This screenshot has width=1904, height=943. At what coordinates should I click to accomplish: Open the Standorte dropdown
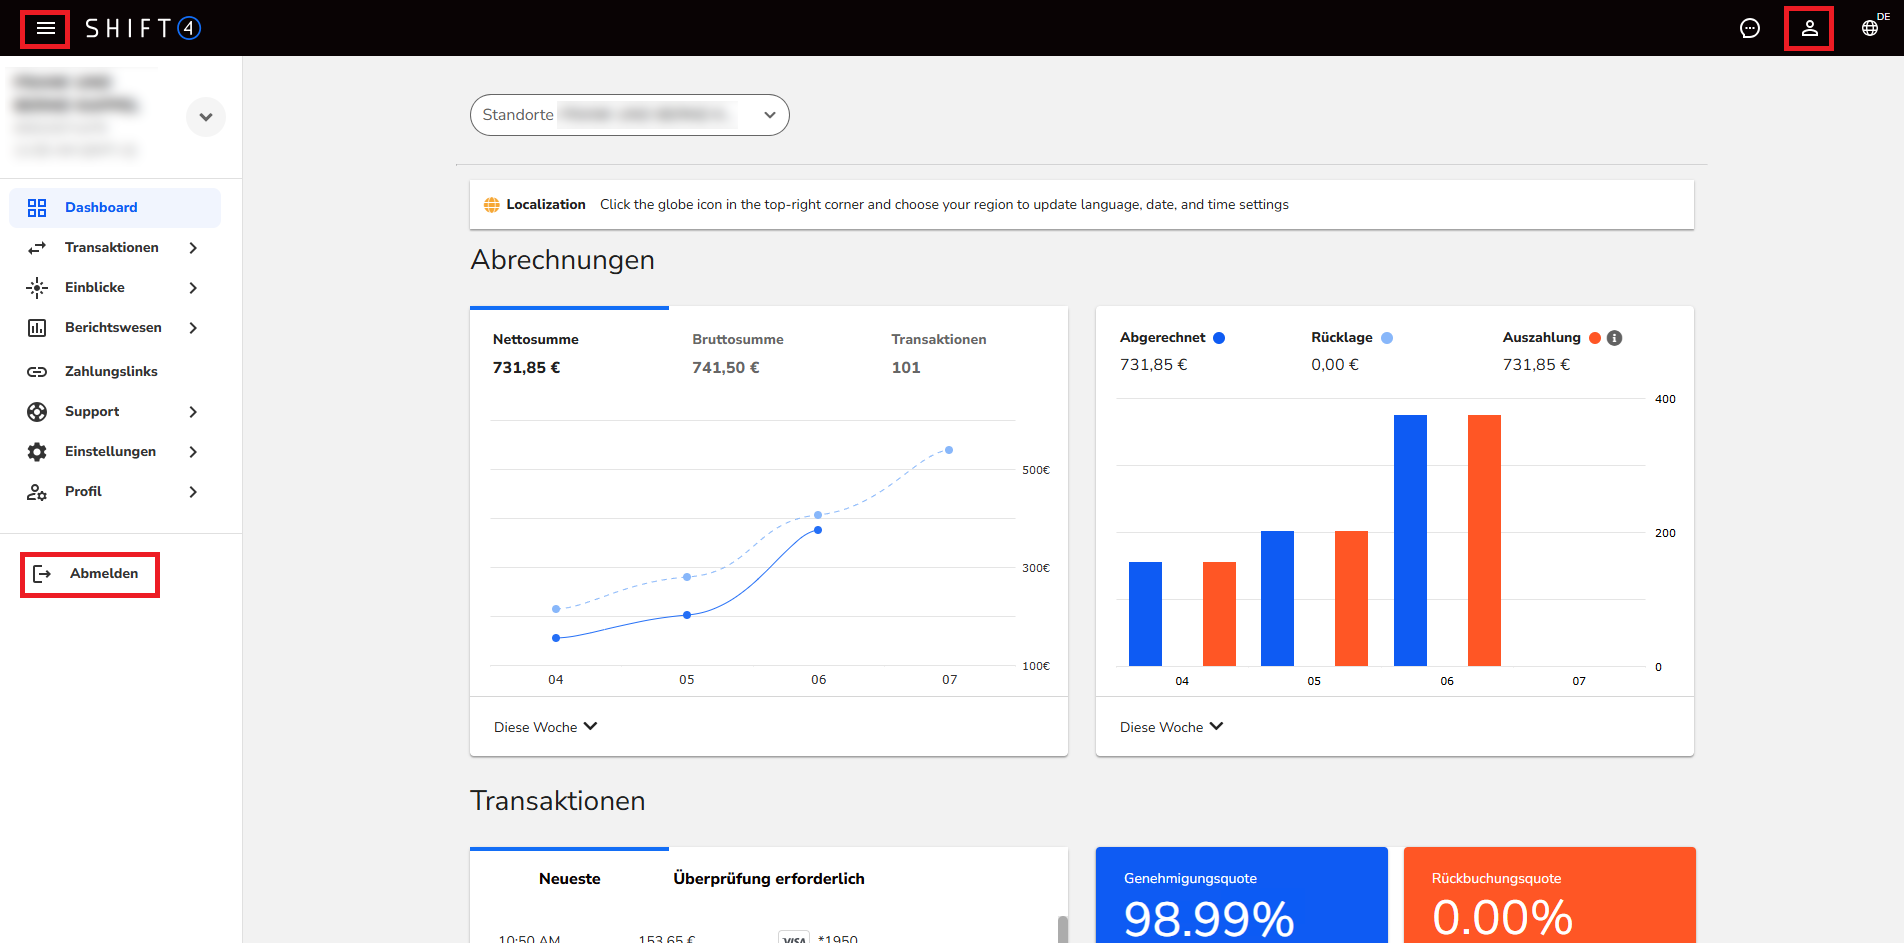[630, 115]
